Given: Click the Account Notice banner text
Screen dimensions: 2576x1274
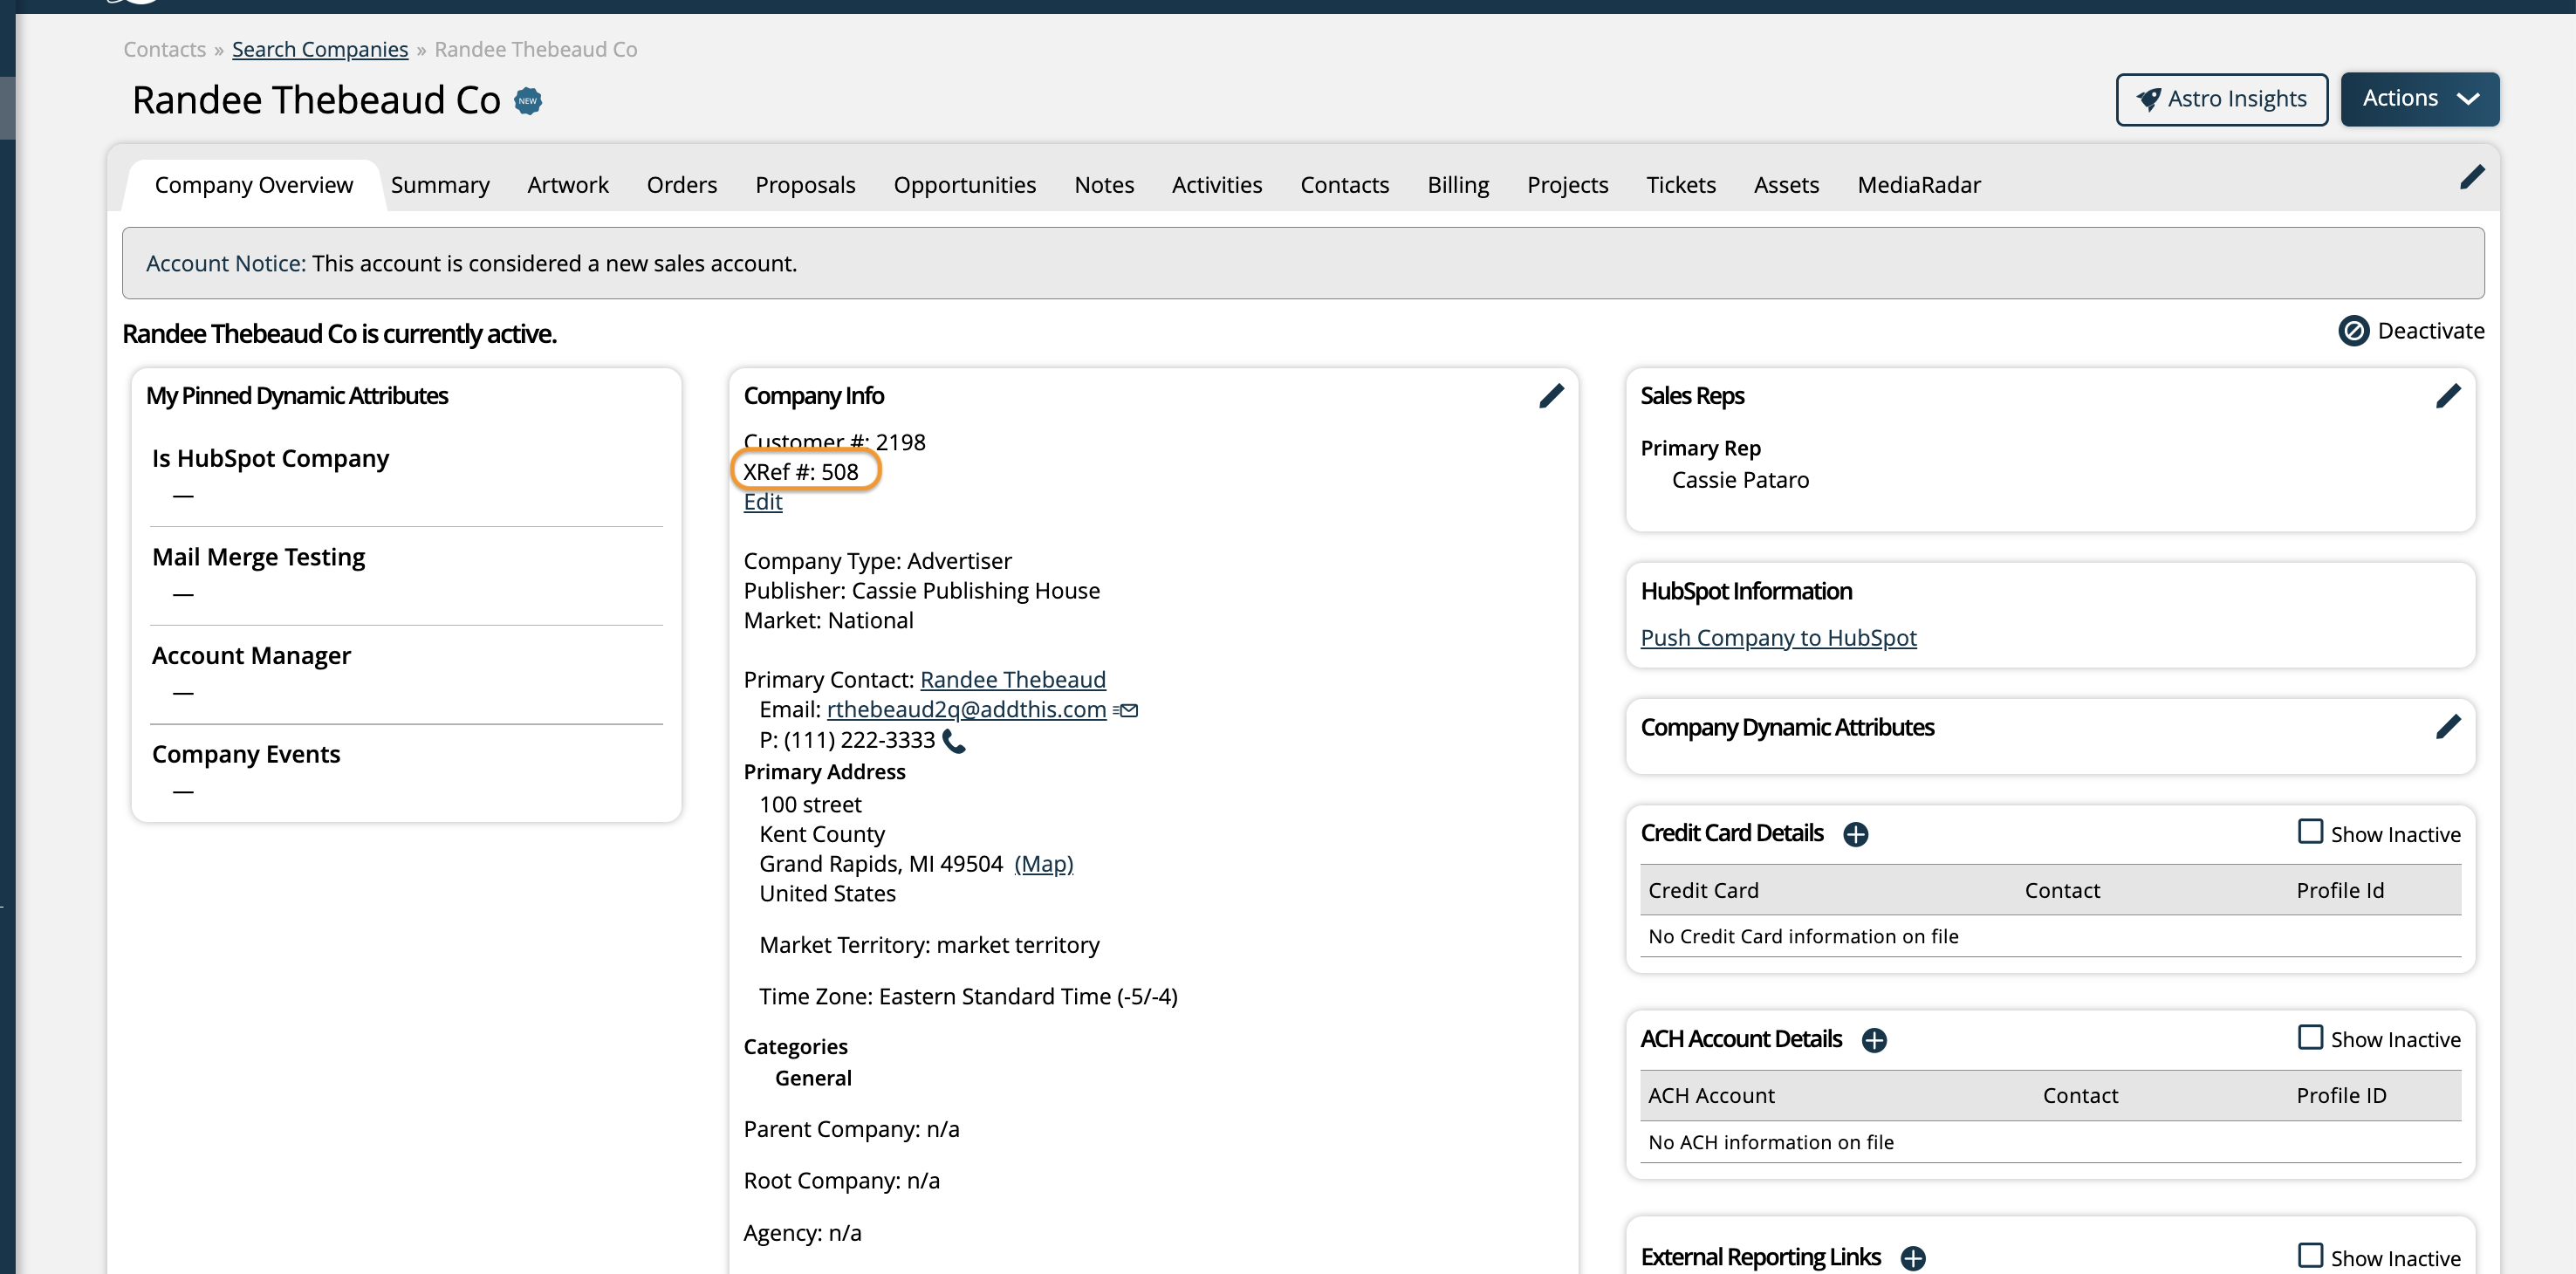Looking at the screenshot, I should (471, 263).
